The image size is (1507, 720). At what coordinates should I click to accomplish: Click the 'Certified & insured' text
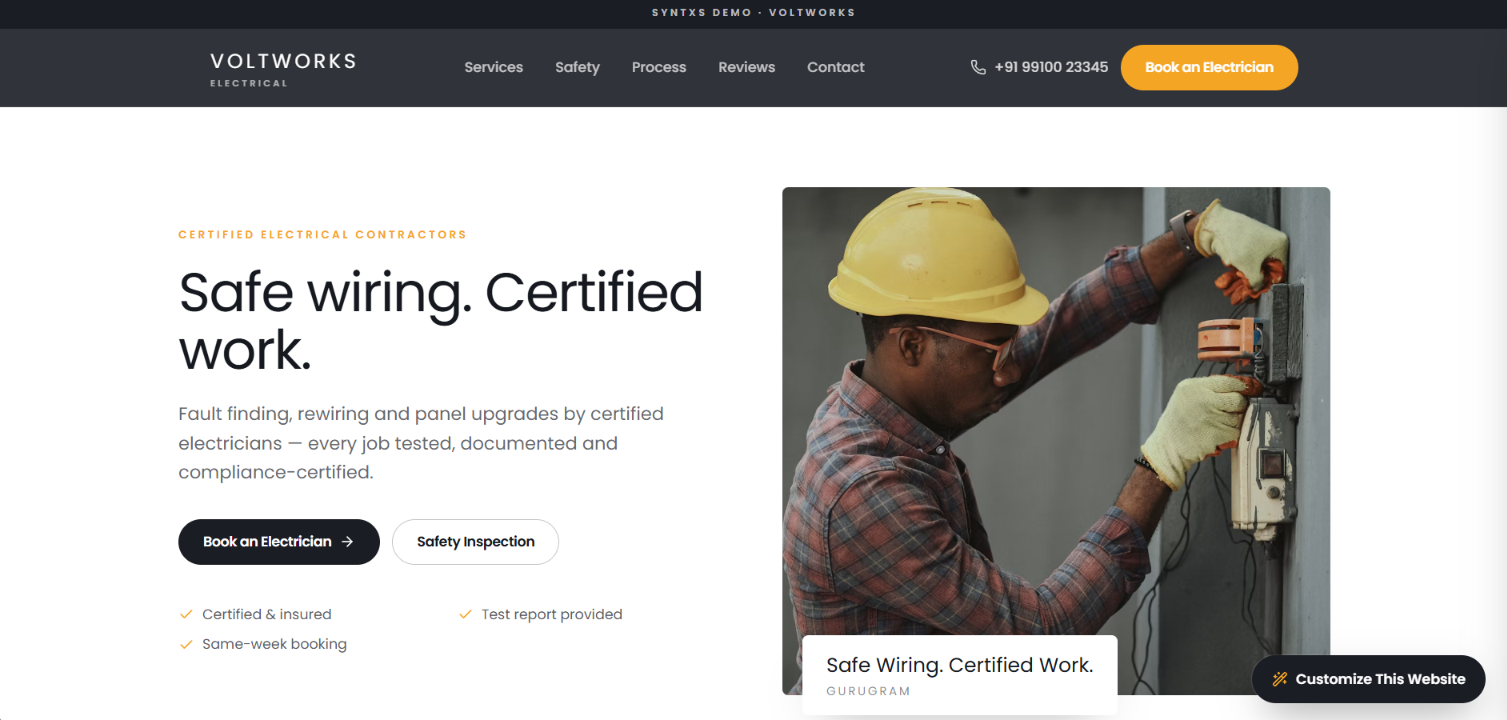click(x=267, y=614)
